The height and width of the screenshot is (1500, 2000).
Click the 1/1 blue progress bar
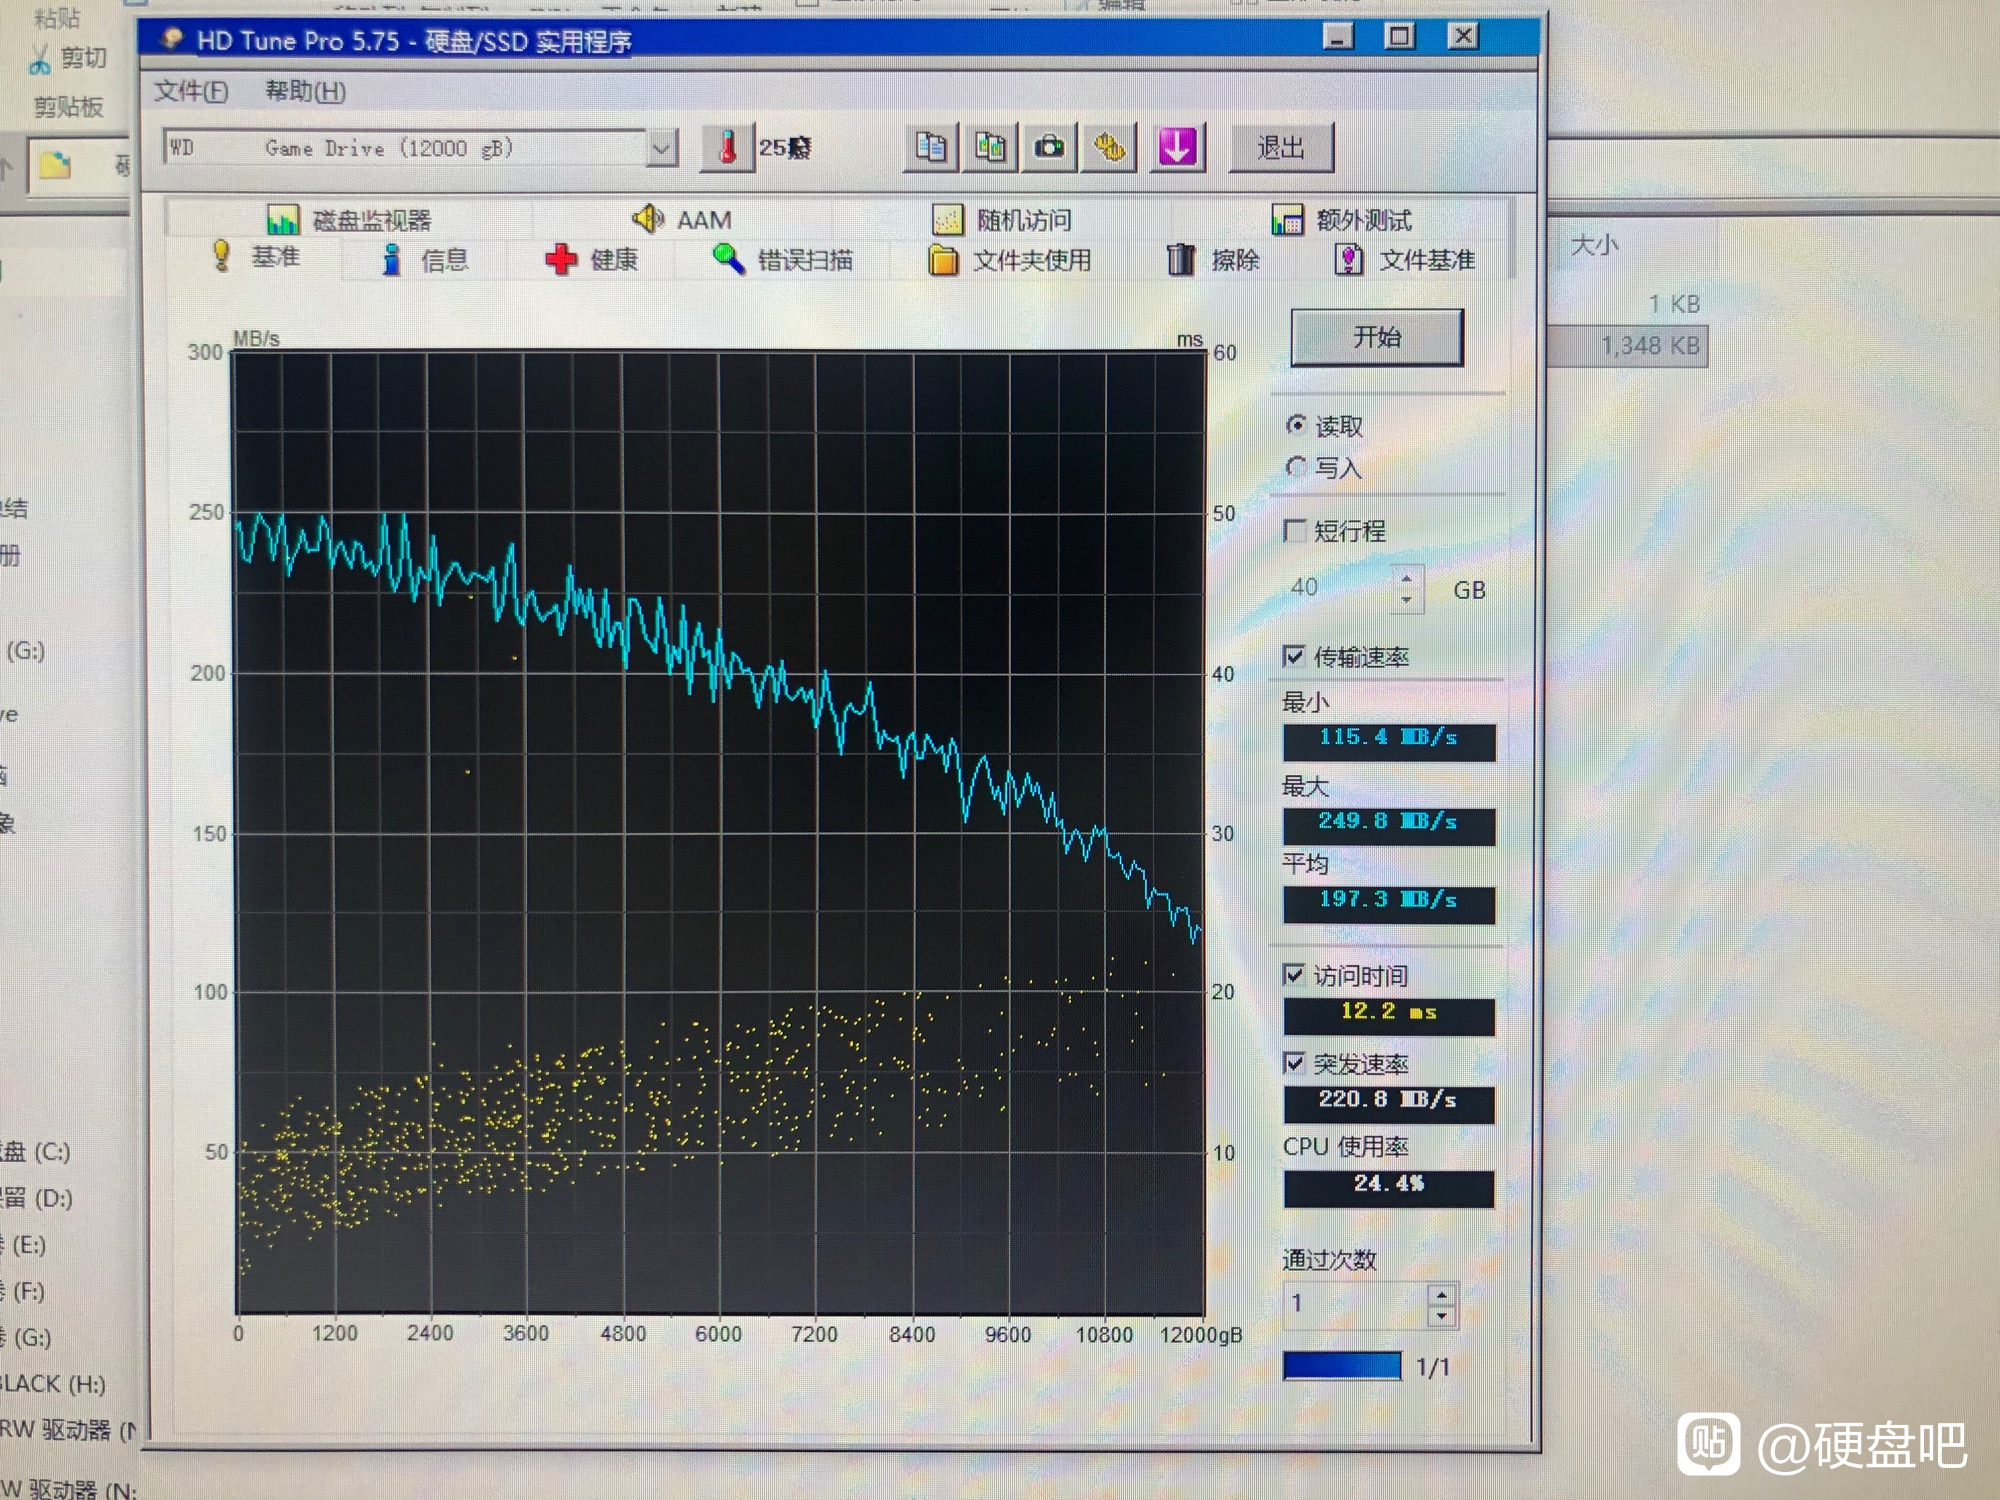point(1342,1366)
